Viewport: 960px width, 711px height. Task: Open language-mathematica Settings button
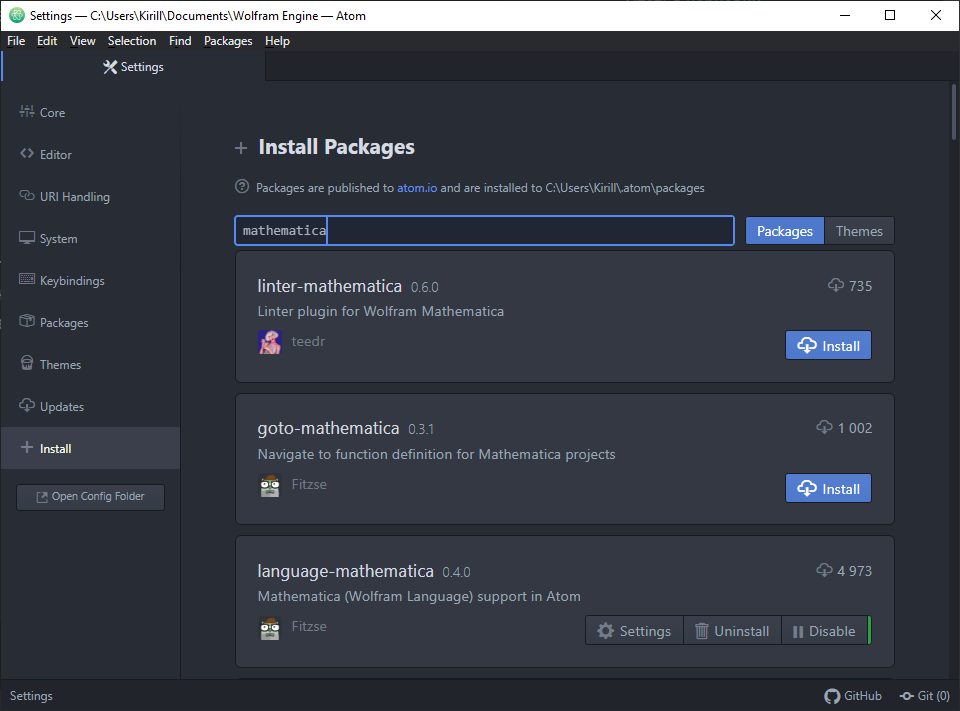[634, 631]
